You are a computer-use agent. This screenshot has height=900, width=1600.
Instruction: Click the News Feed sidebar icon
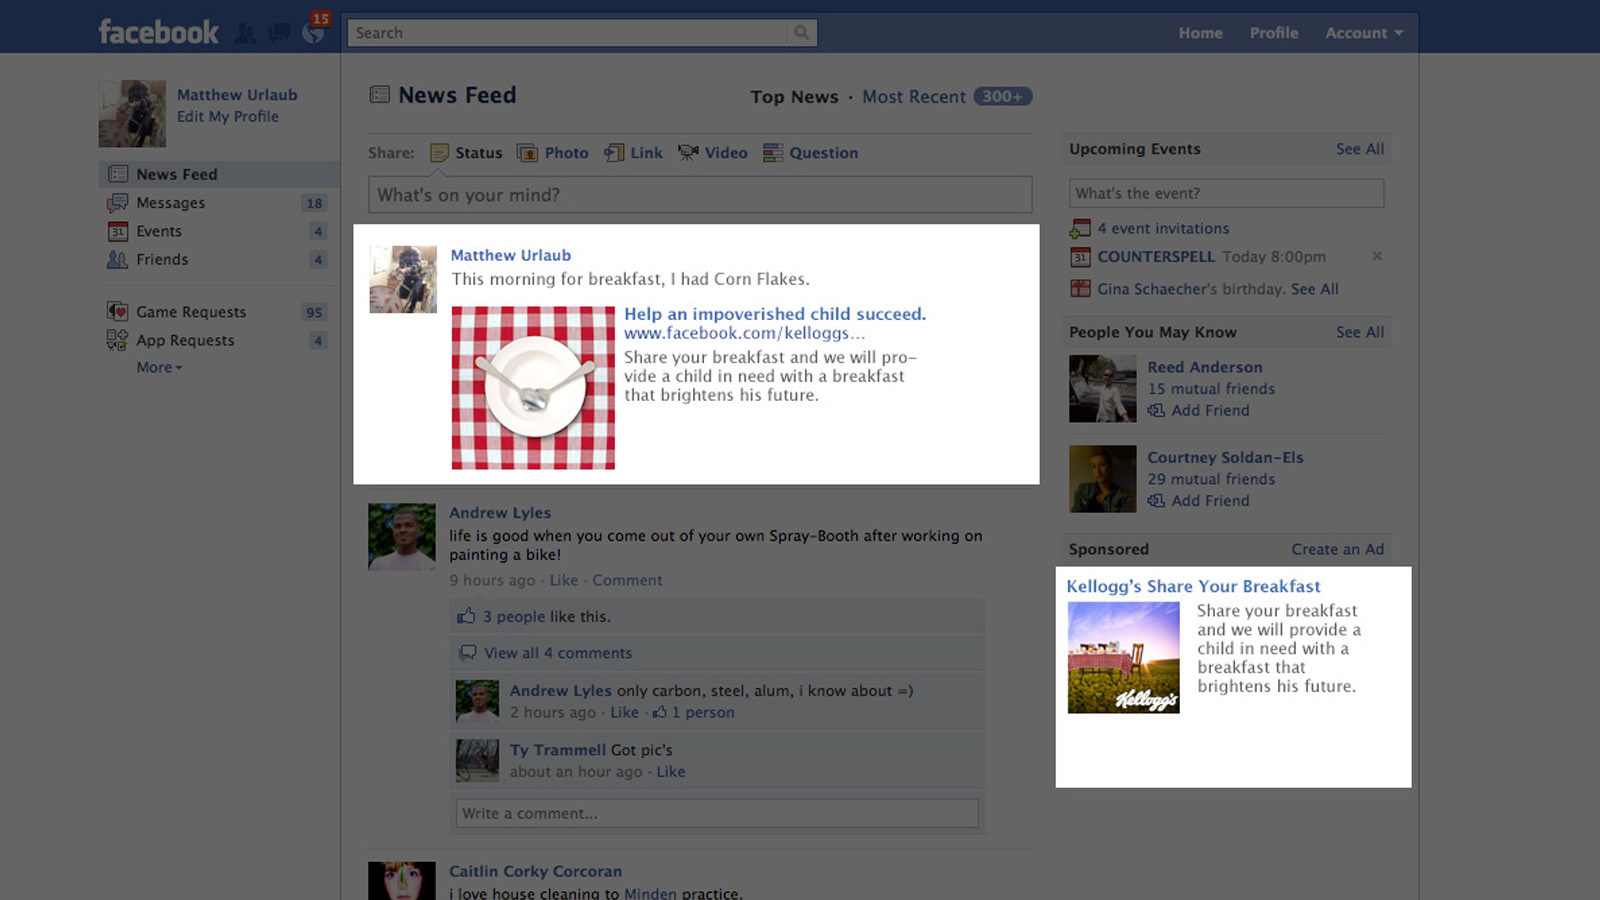click(118, 174)
